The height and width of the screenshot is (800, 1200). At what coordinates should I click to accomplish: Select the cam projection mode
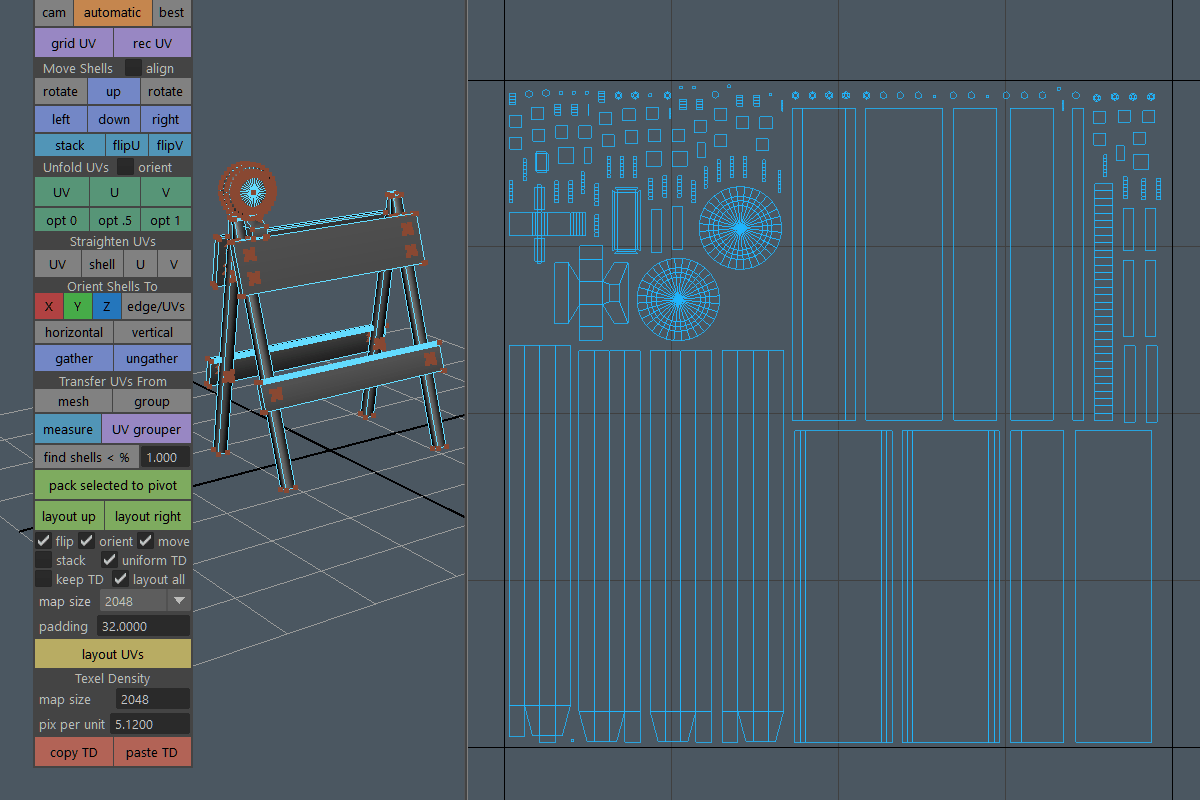tap(54, 13)
